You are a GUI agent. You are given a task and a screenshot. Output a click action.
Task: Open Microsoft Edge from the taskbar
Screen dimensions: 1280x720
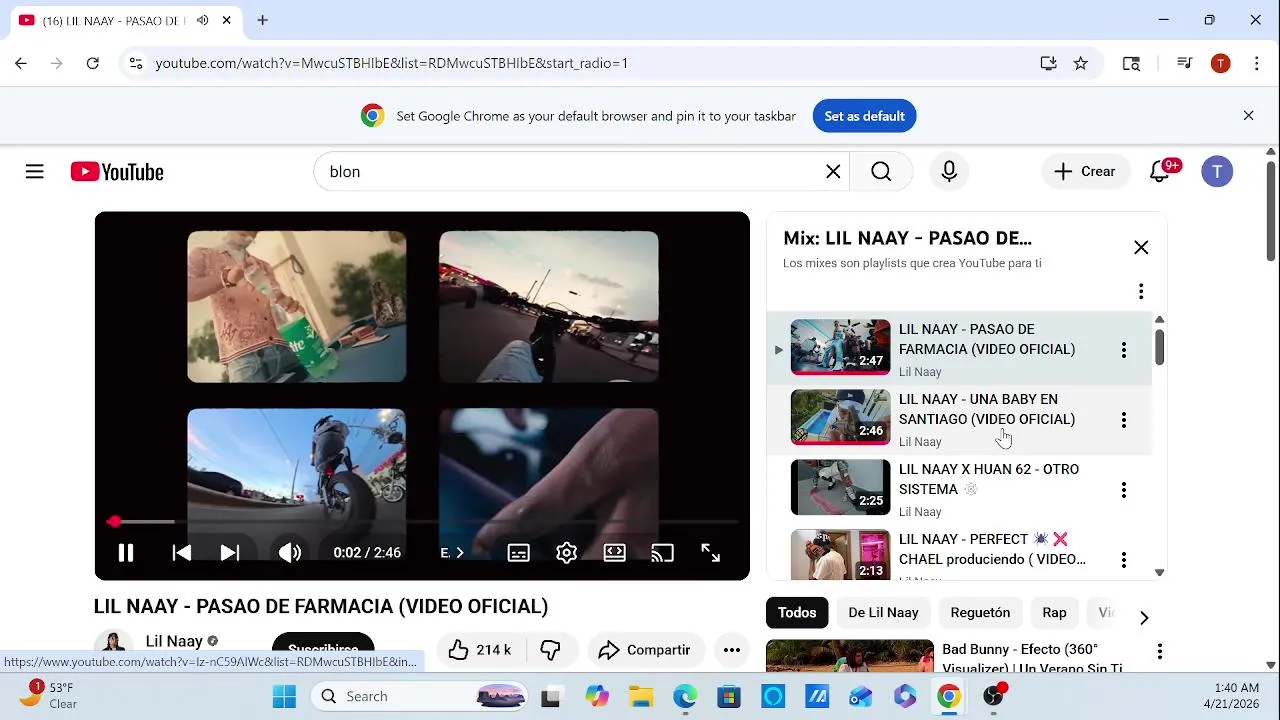click(685, 697)
